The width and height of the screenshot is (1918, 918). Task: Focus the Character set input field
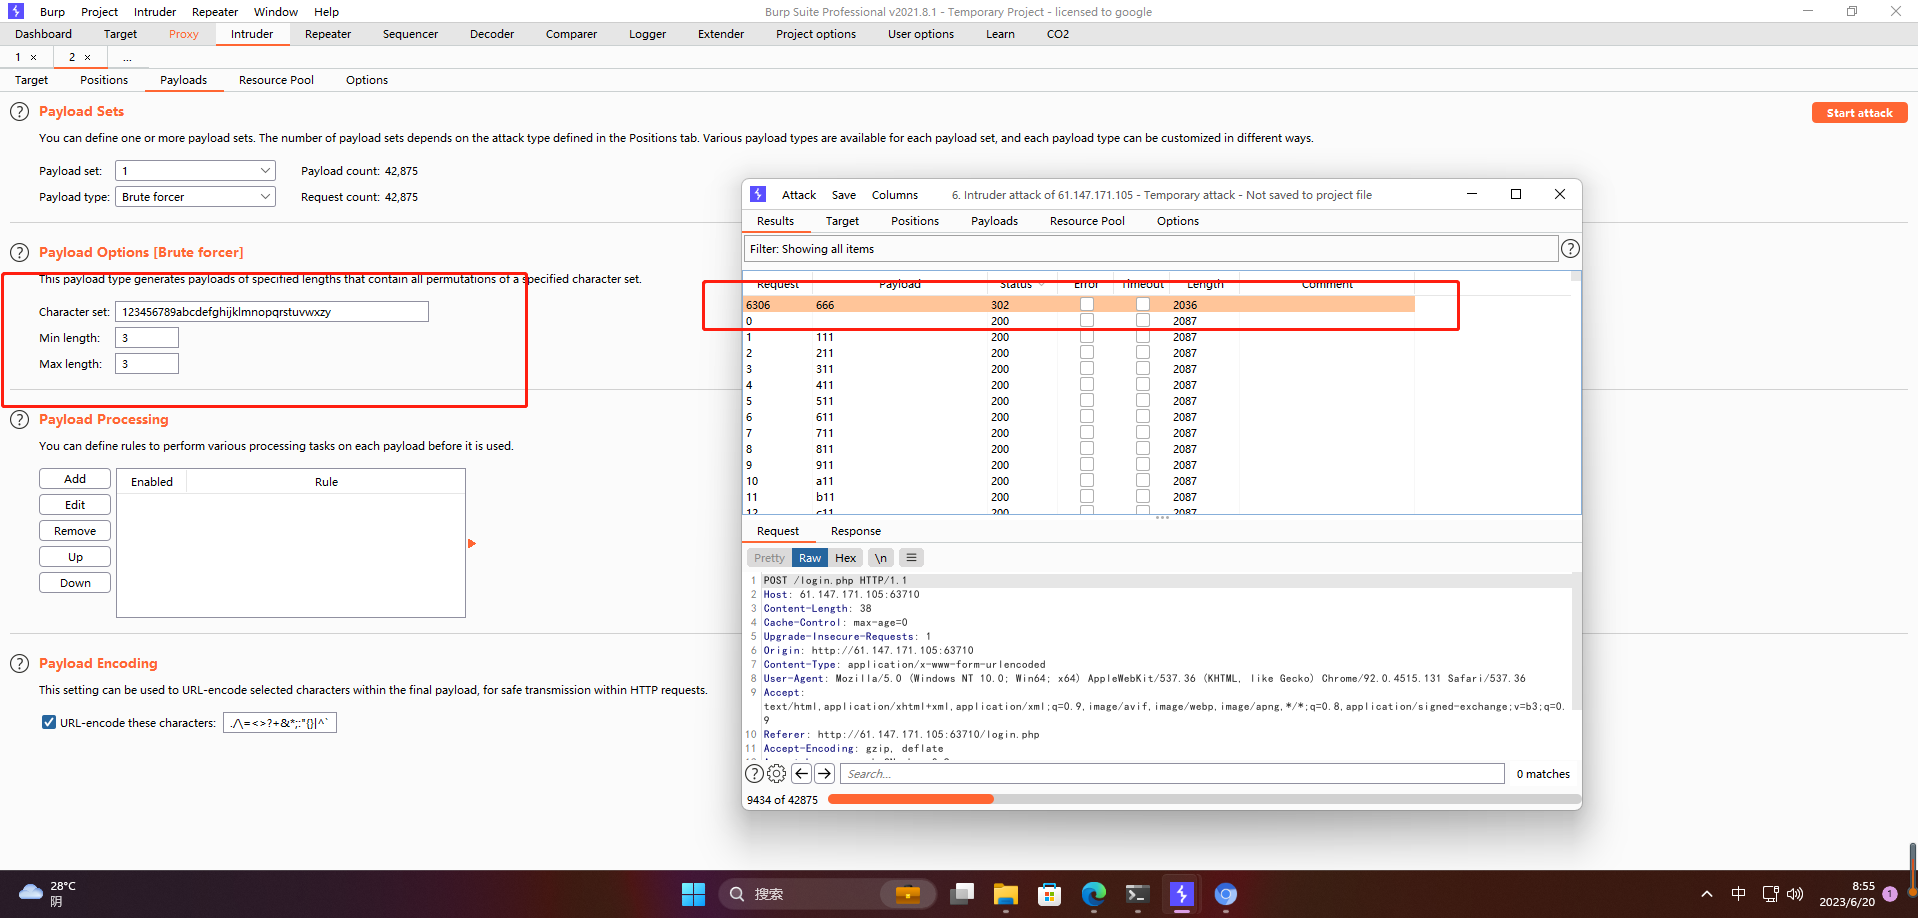tap(272, 312)
